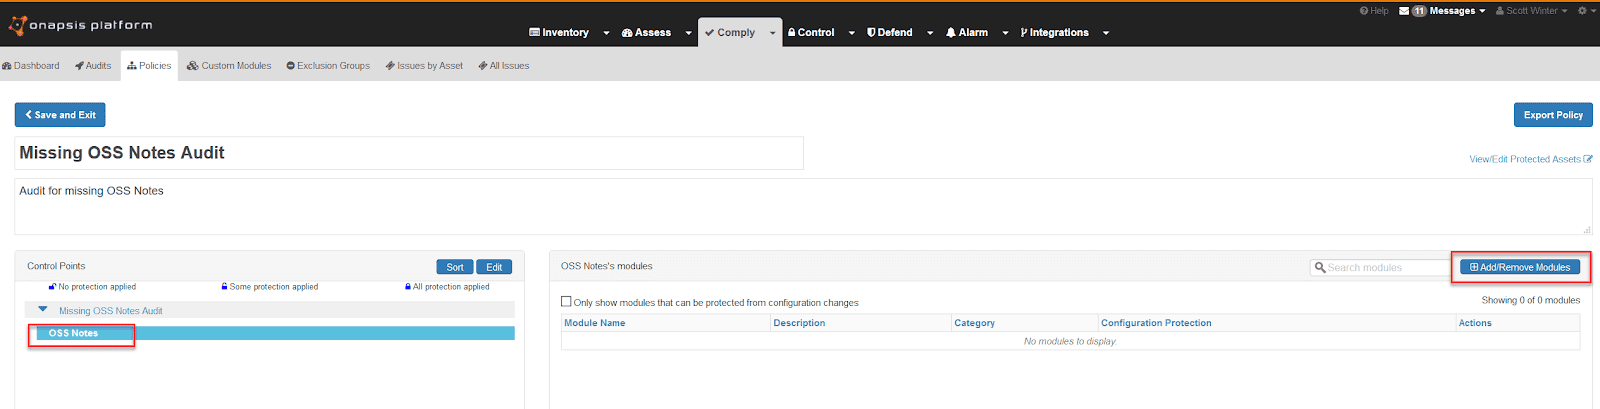Toggle the configuration-protected modules checkbox
Image resolution: width=1600 pixels, height=409 pixels.
pyautogui.click(x=566, y=301)
